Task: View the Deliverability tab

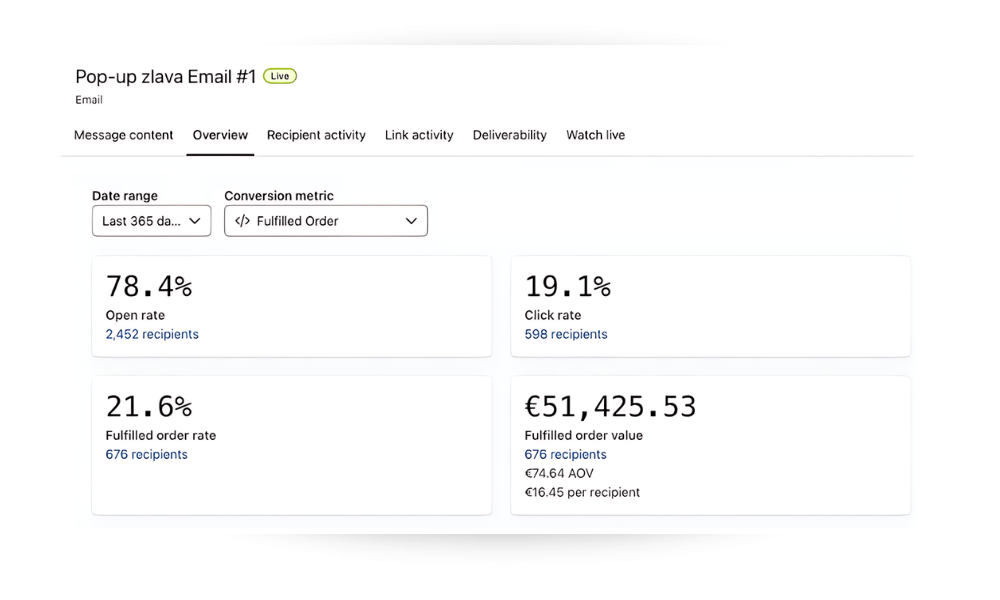Action: pyautogui.click(x=510, y=135)
